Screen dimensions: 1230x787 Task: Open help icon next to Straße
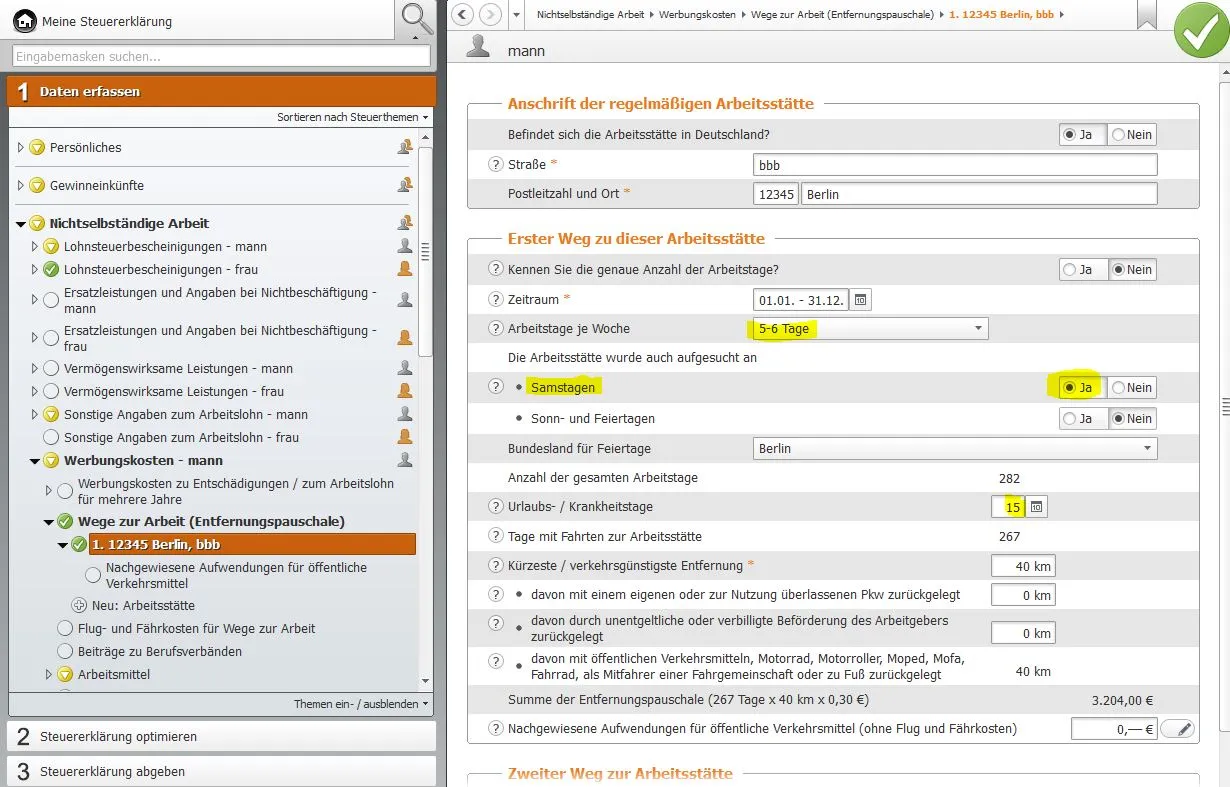(495, 164)
